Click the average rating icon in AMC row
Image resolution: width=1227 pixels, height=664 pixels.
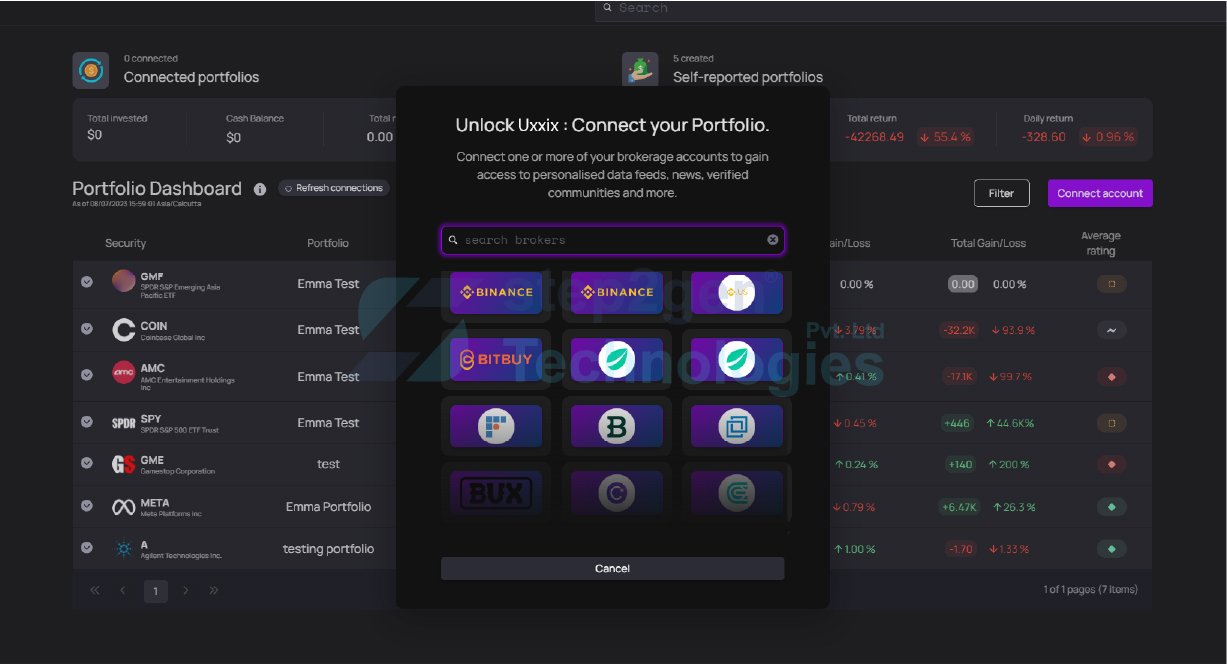click(1111, 377)
